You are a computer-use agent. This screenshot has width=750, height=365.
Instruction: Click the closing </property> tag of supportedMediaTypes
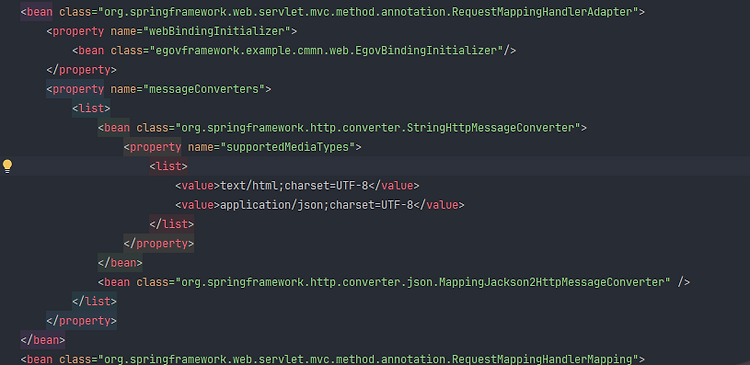(159, 243)
